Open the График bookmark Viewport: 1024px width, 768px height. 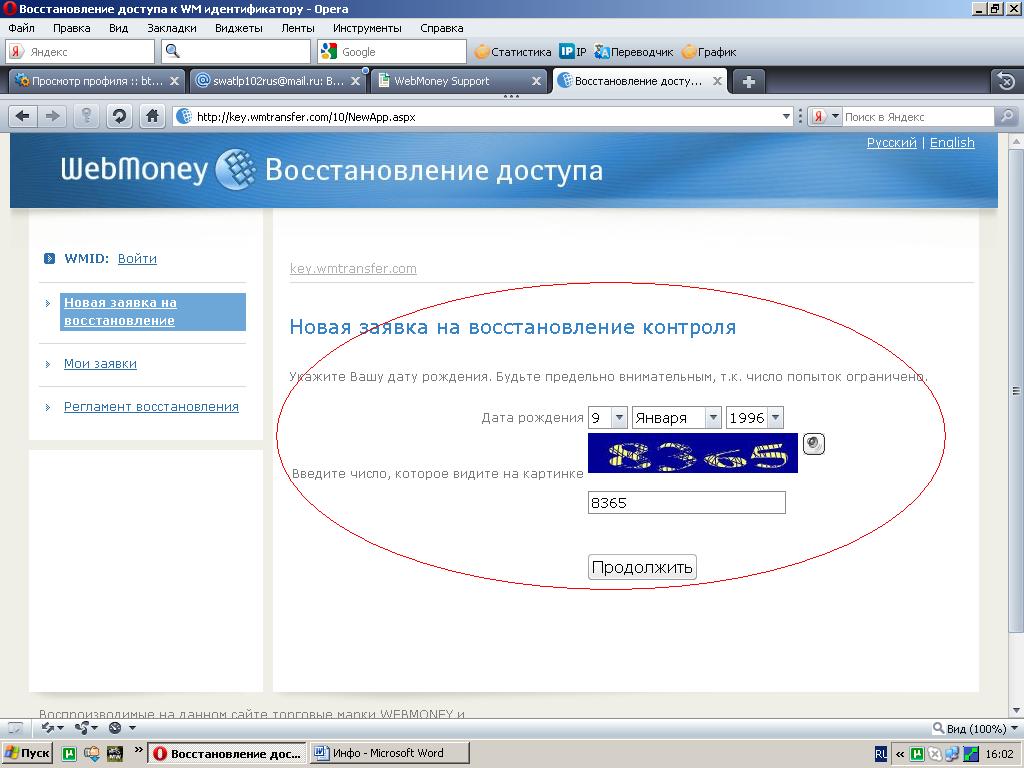(709, 52)
